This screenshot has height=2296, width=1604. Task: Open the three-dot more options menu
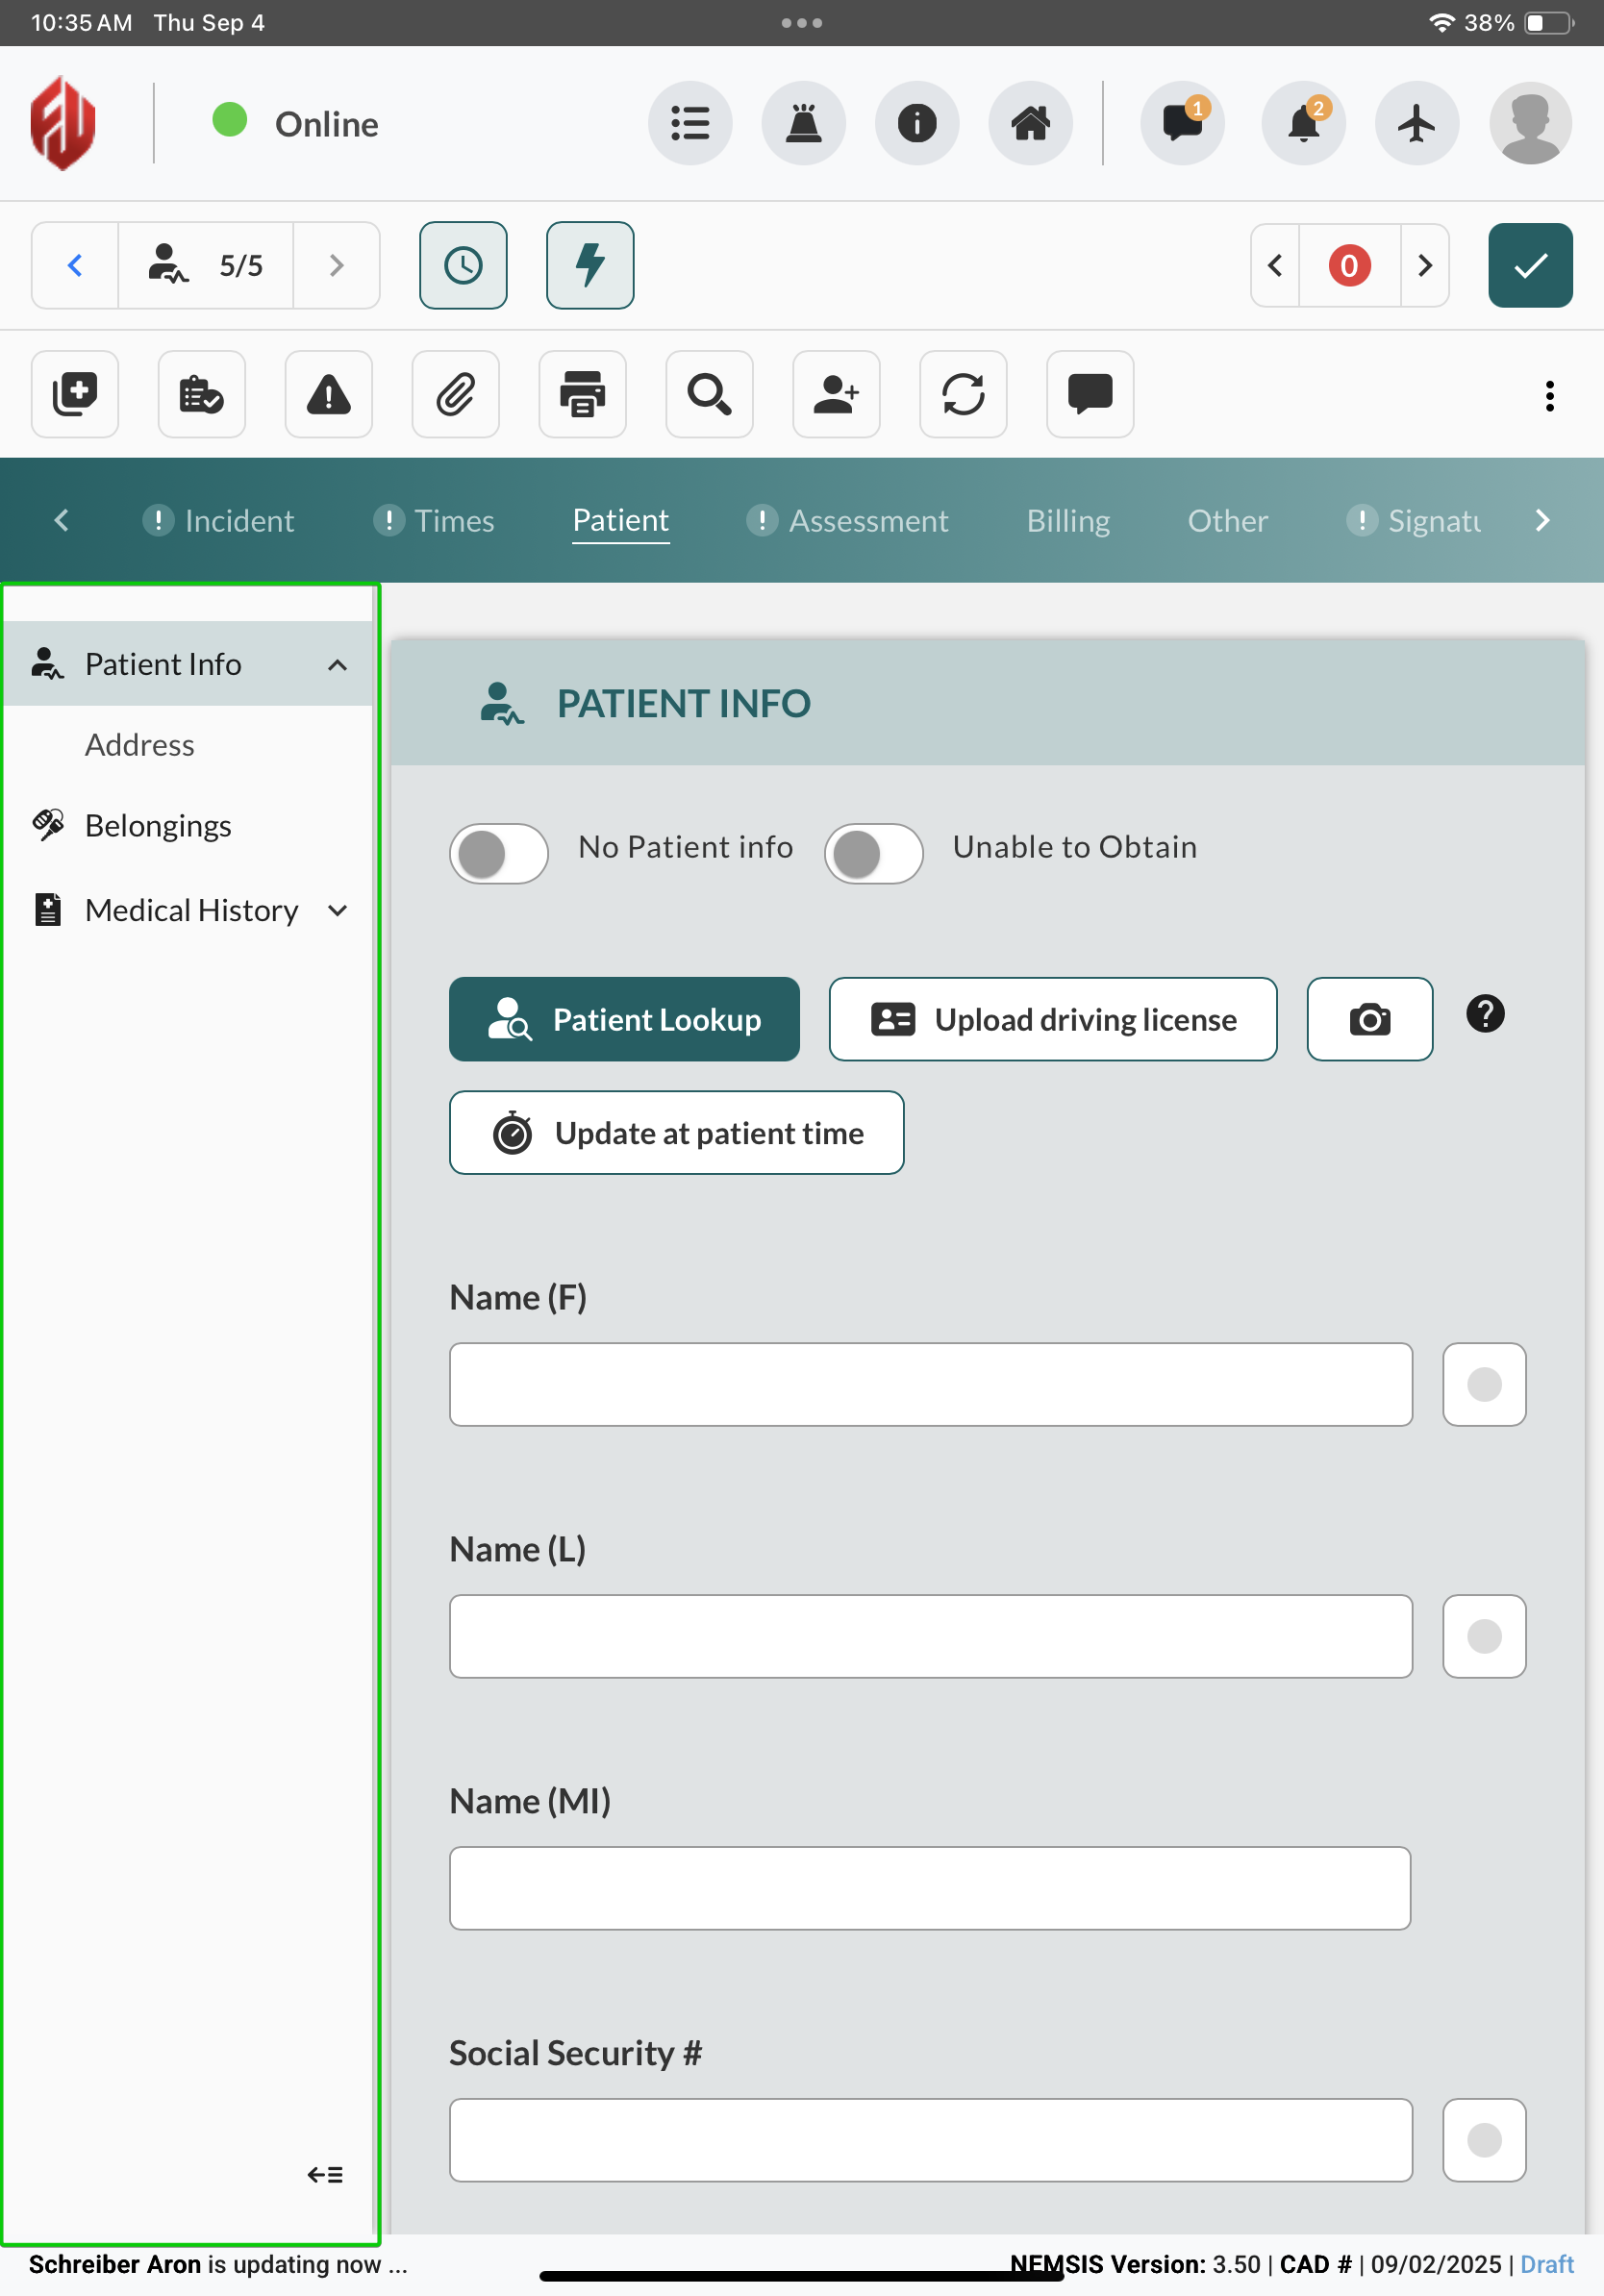click(x=1549, y=396)
